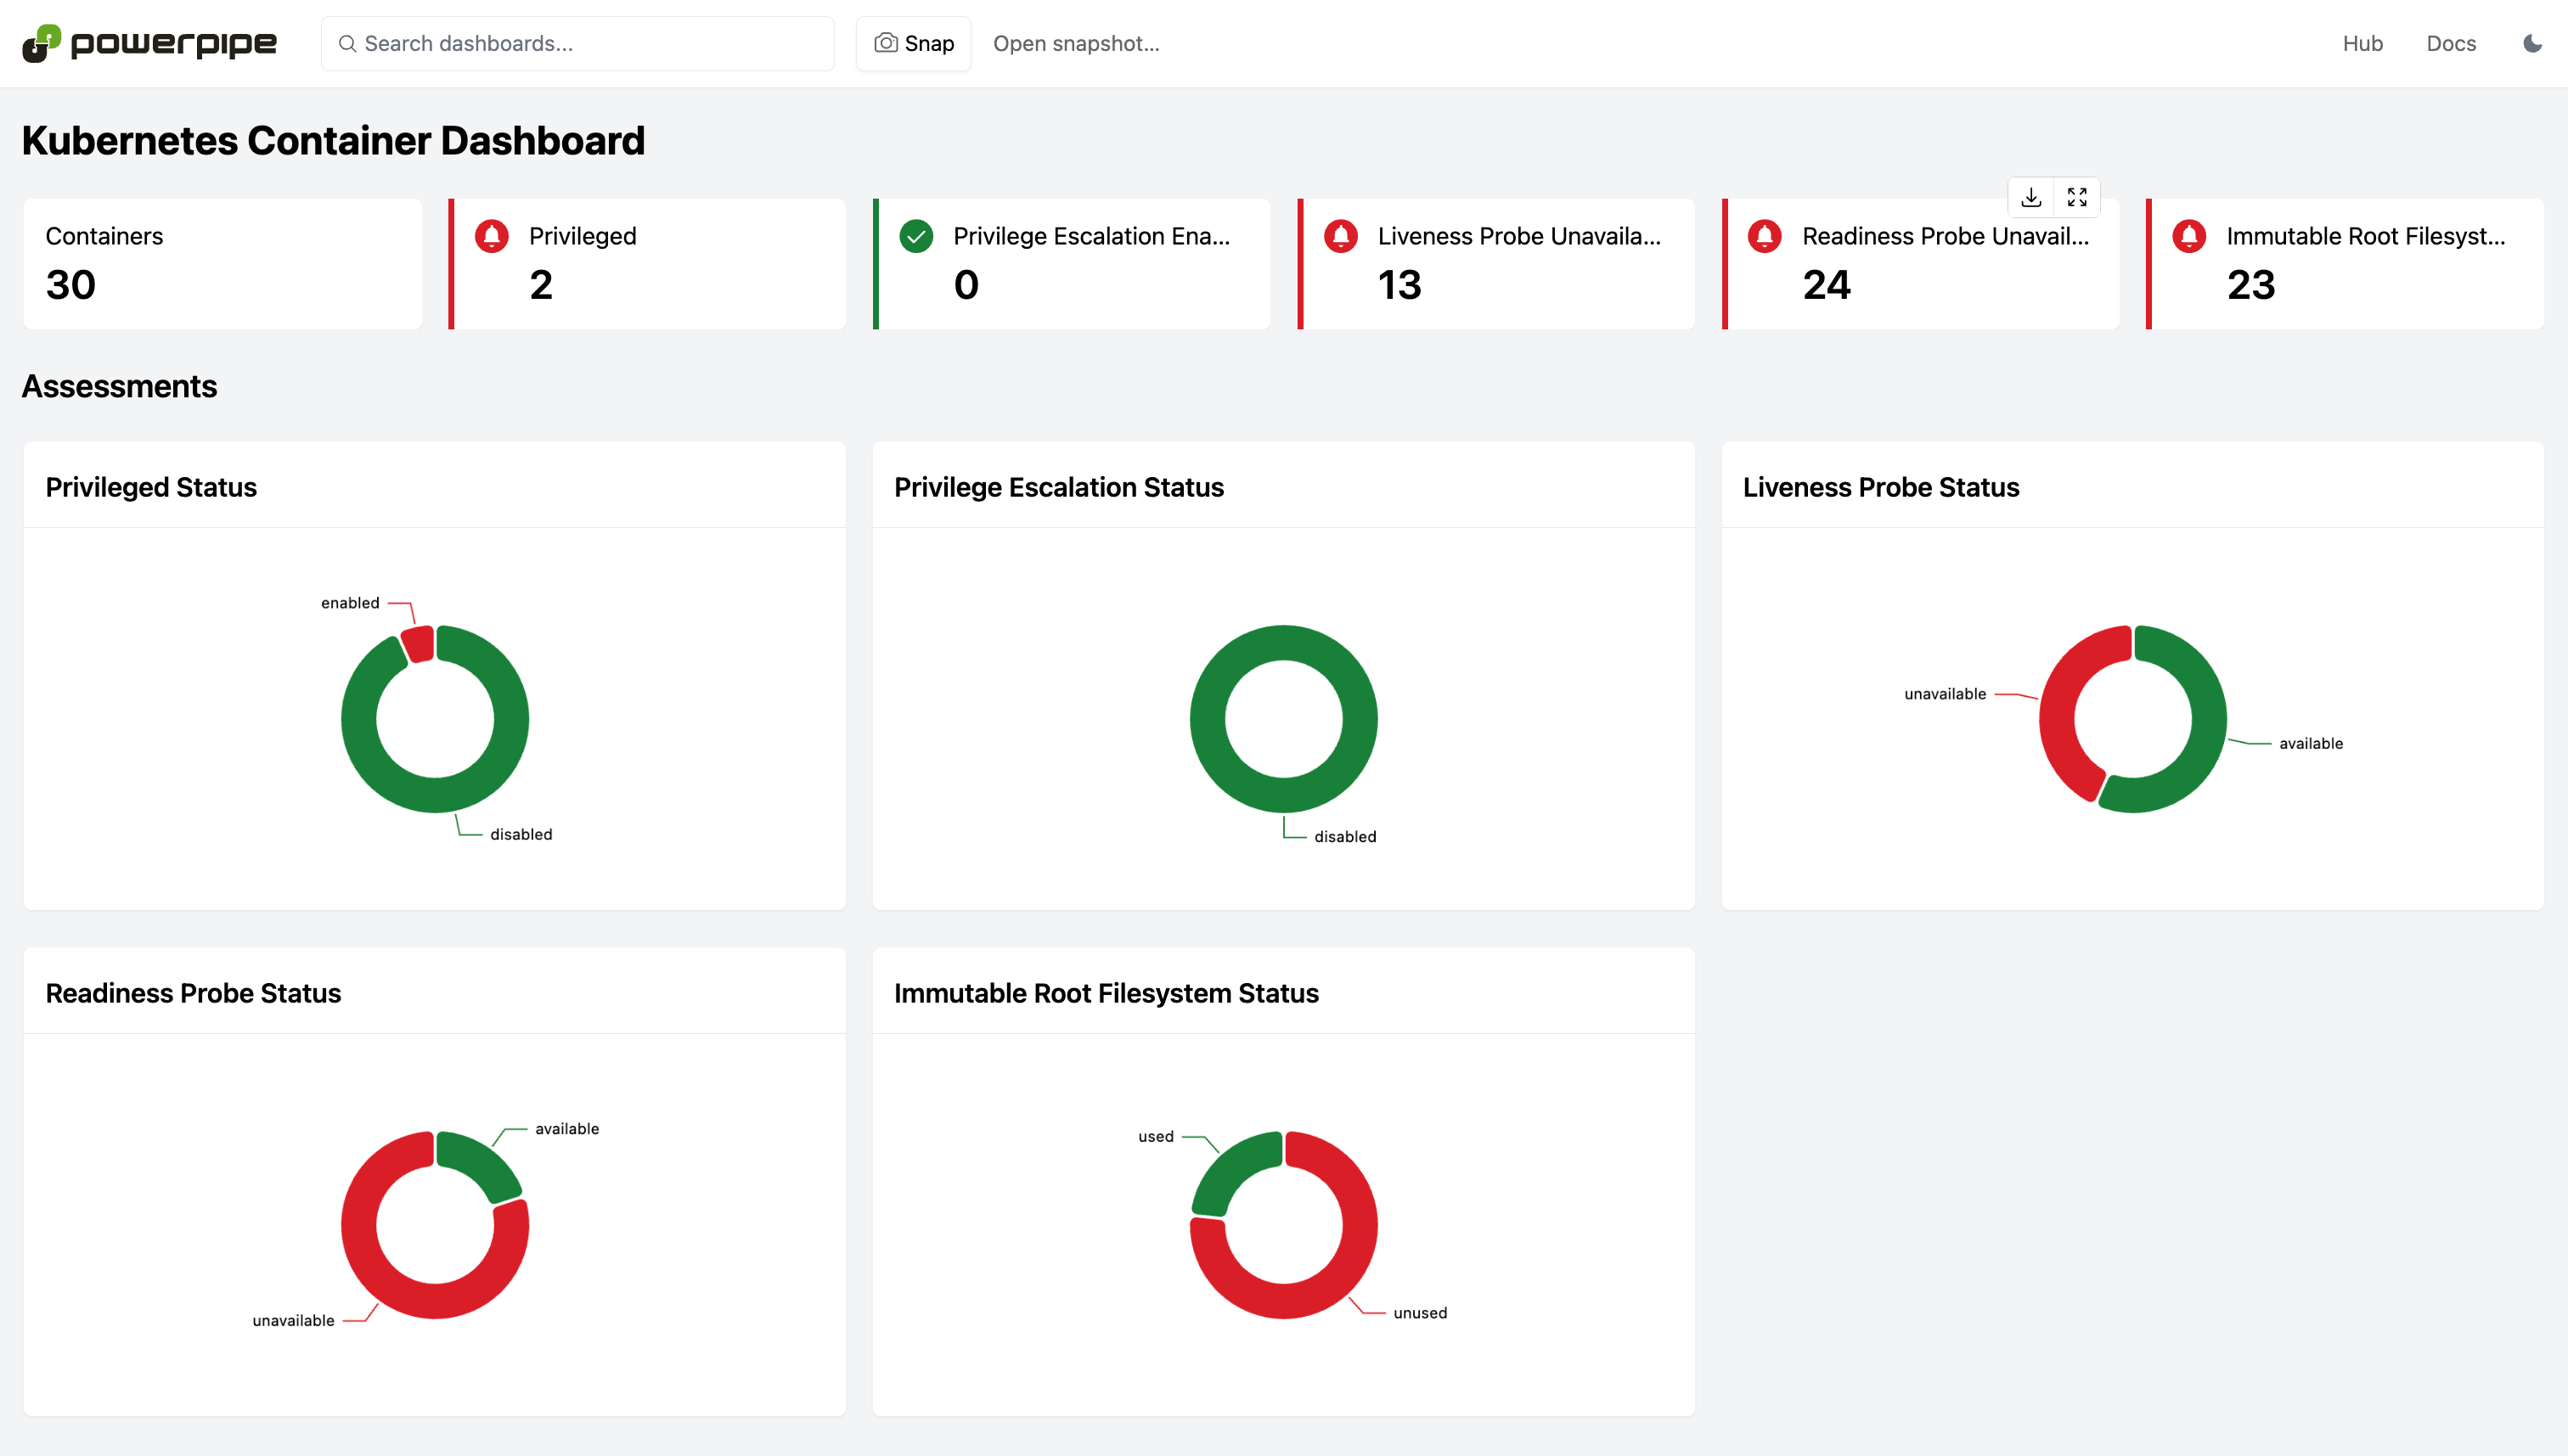
Task: Download the Readiness Probe card data
Action: 2031,197
